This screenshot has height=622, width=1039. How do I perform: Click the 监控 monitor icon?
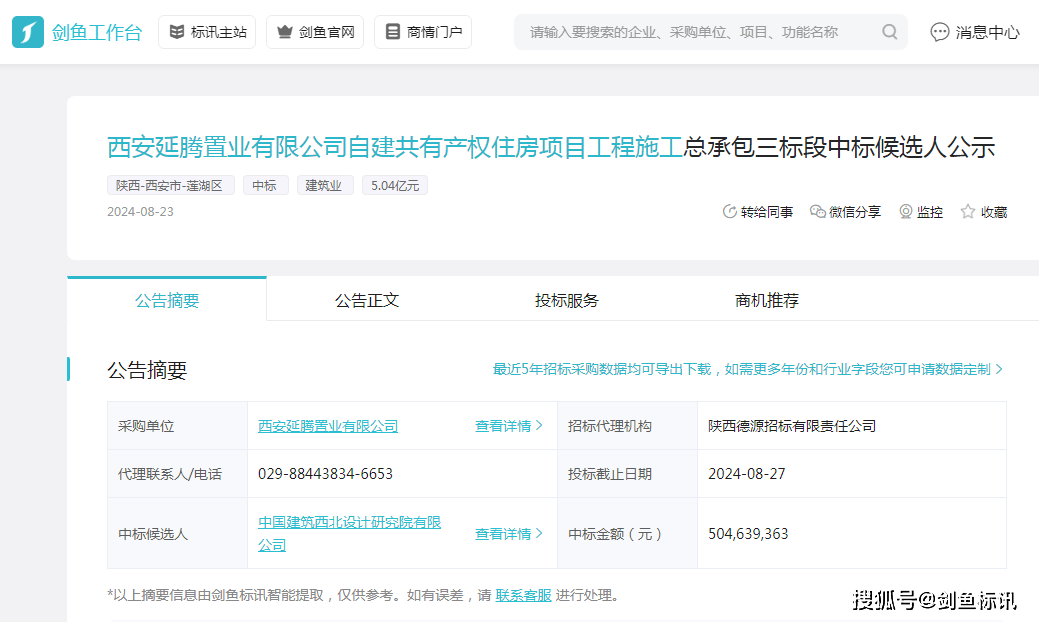tap(905, 212)
